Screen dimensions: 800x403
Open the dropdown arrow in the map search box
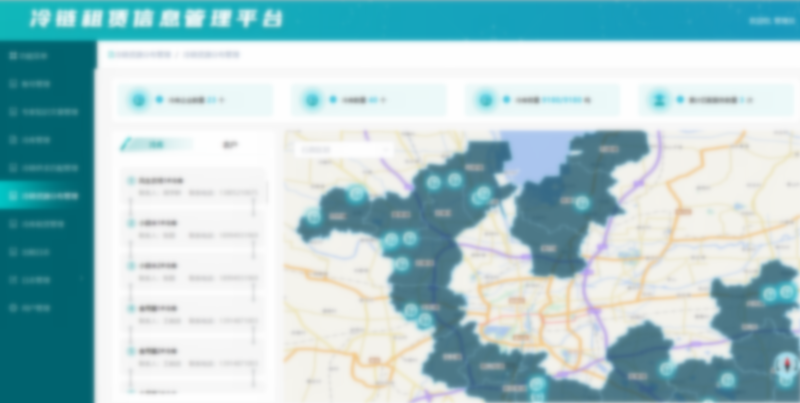point(388,150)
